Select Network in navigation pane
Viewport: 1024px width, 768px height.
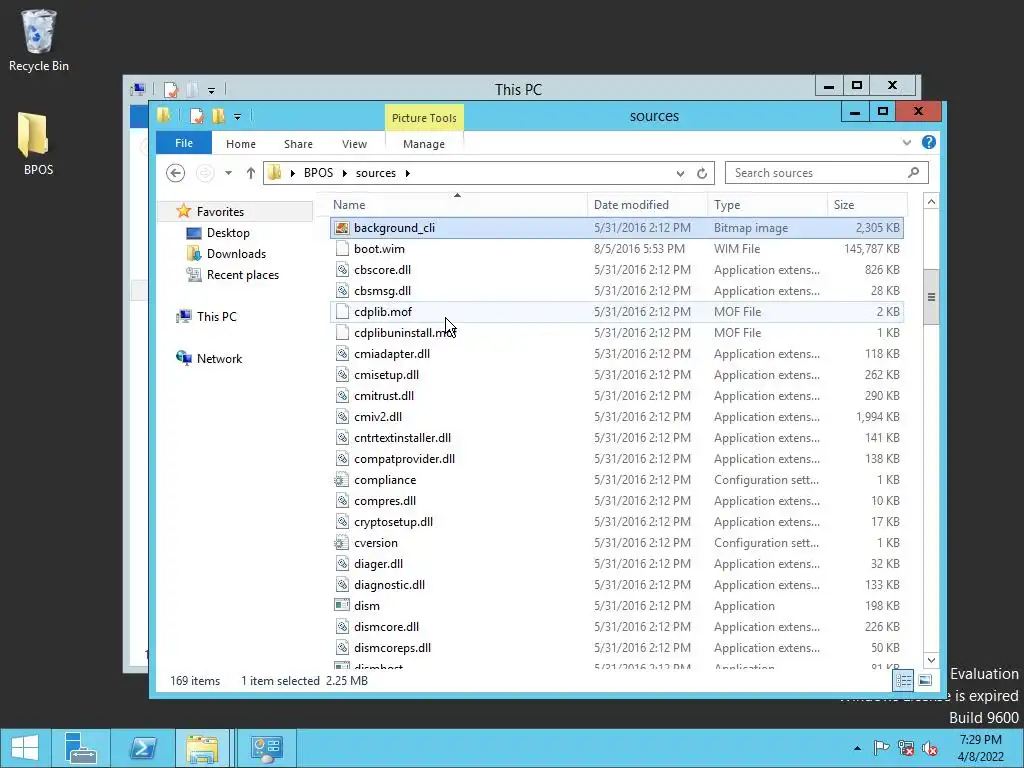click(219, 359)
